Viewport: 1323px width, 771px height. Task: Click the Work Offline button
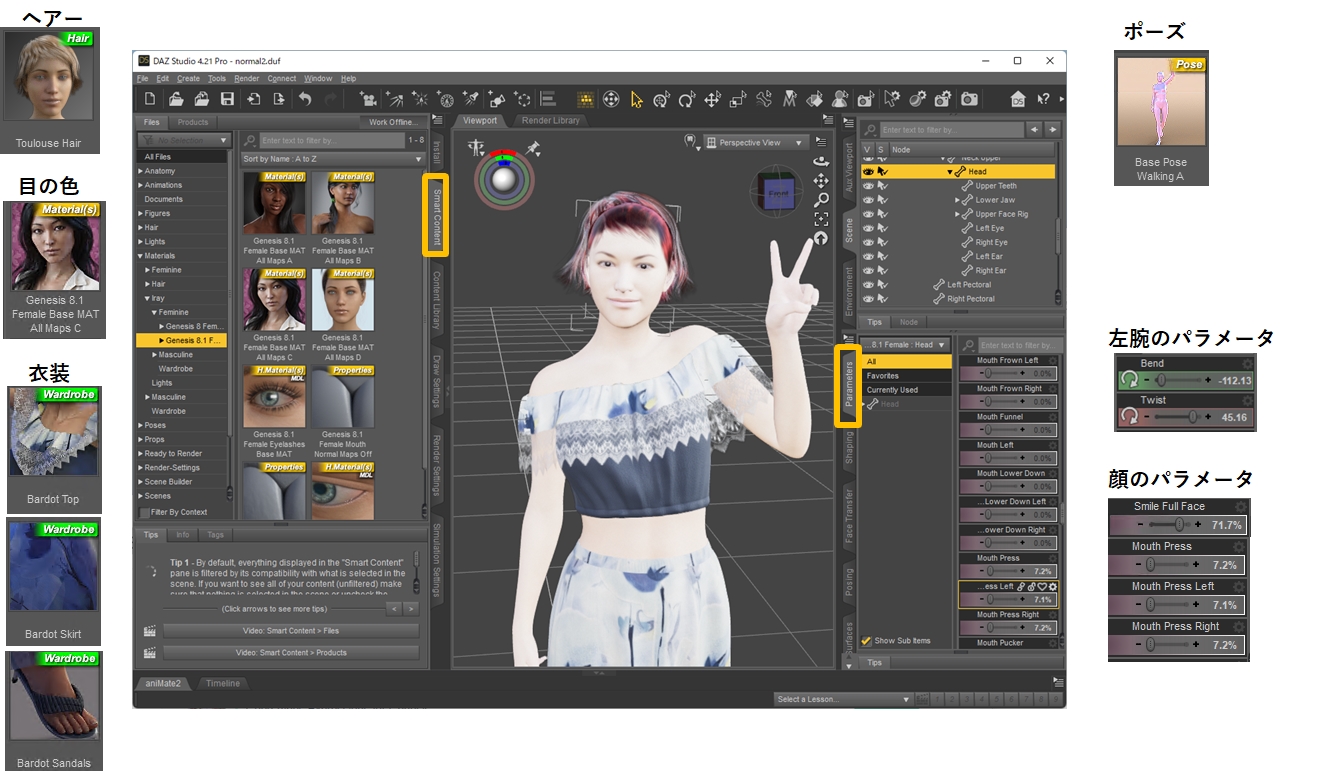tap(392, 122)
